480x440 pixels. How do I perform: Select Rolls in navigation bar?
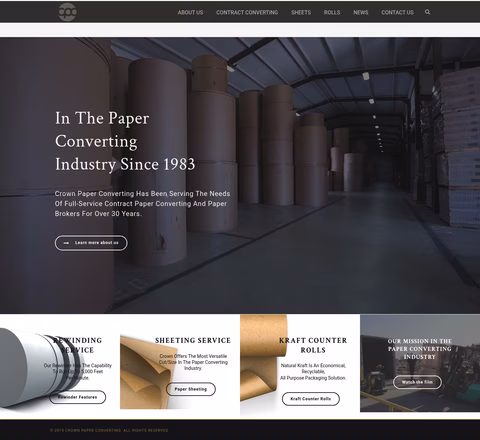332,12
